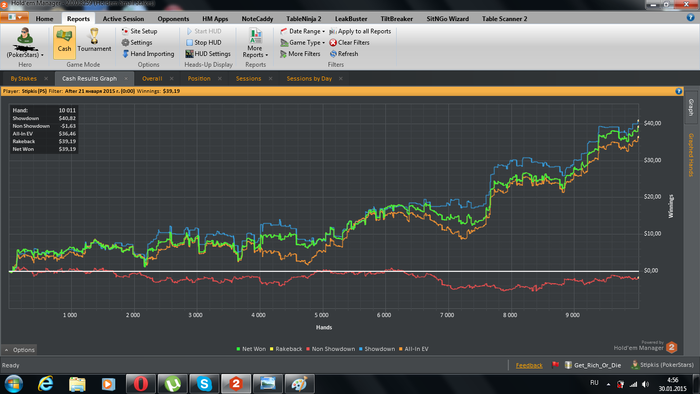Click the Feedback link
The image size is (700, 394).
529,365
